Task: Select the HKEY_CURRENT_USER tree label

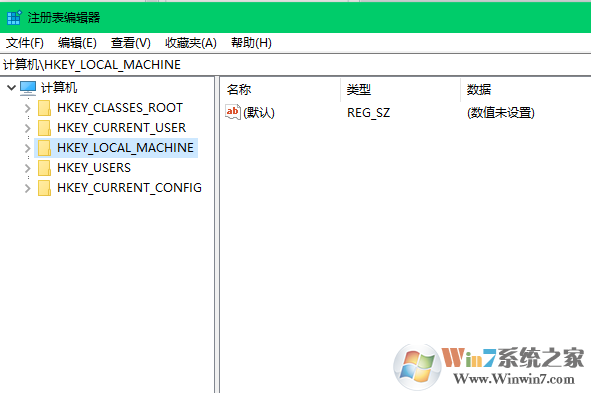Action: tap(121, 128)
